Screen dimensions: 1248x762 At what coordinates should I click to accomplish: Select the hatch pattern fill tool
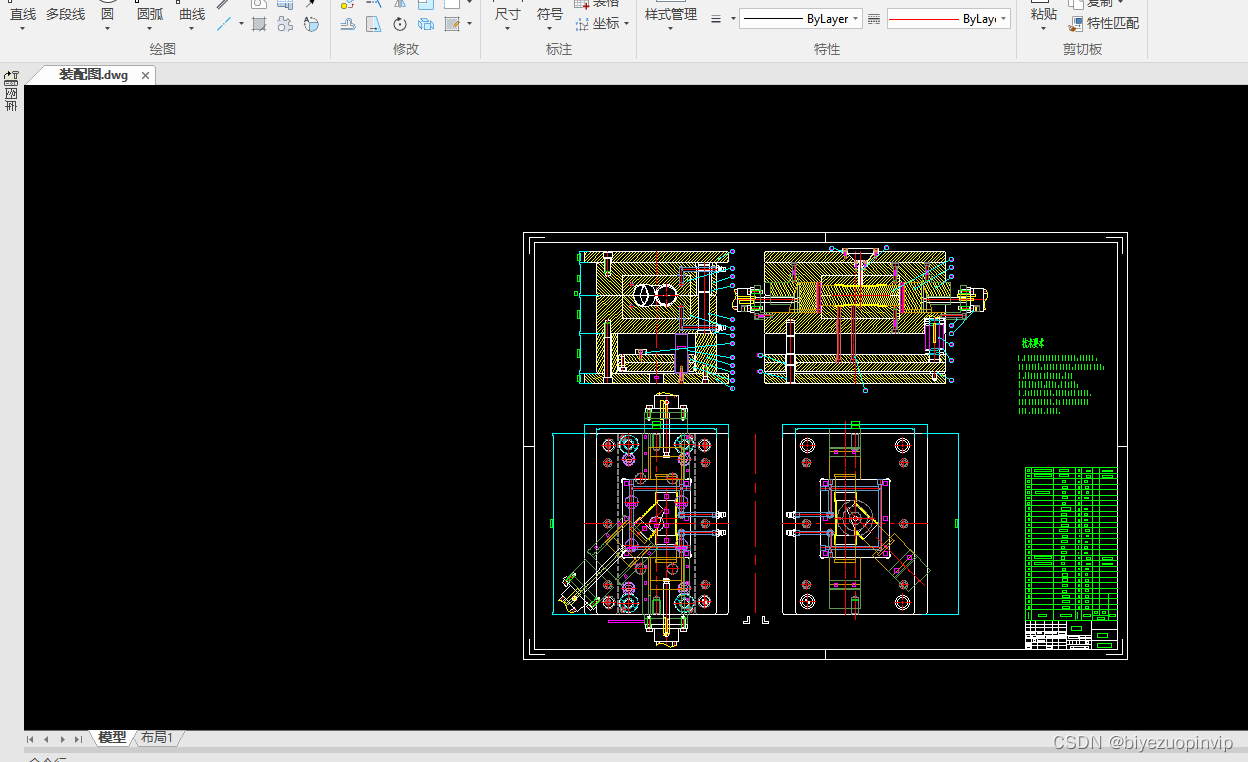click(259, 24)
